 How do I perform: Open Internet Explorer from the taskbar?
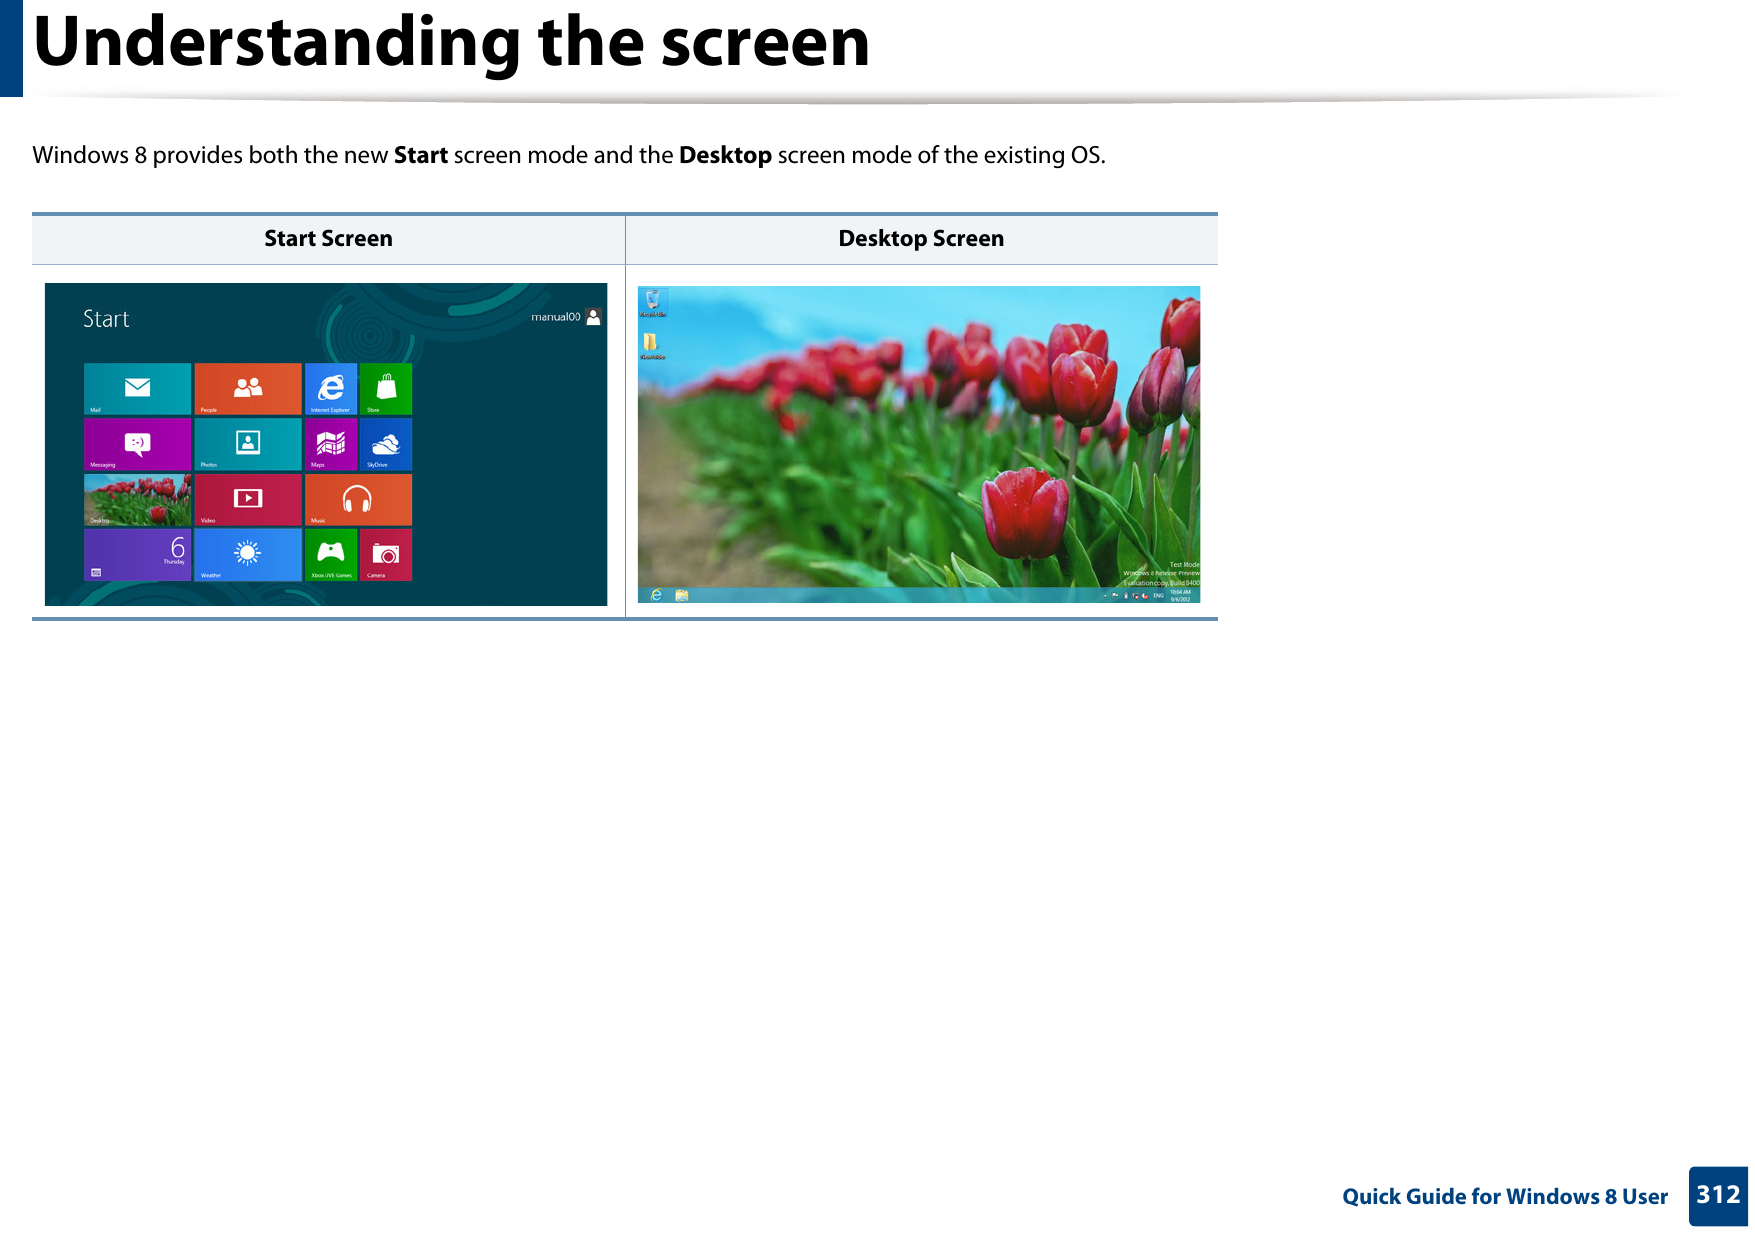pyautogui.click(x=656, y=595)
